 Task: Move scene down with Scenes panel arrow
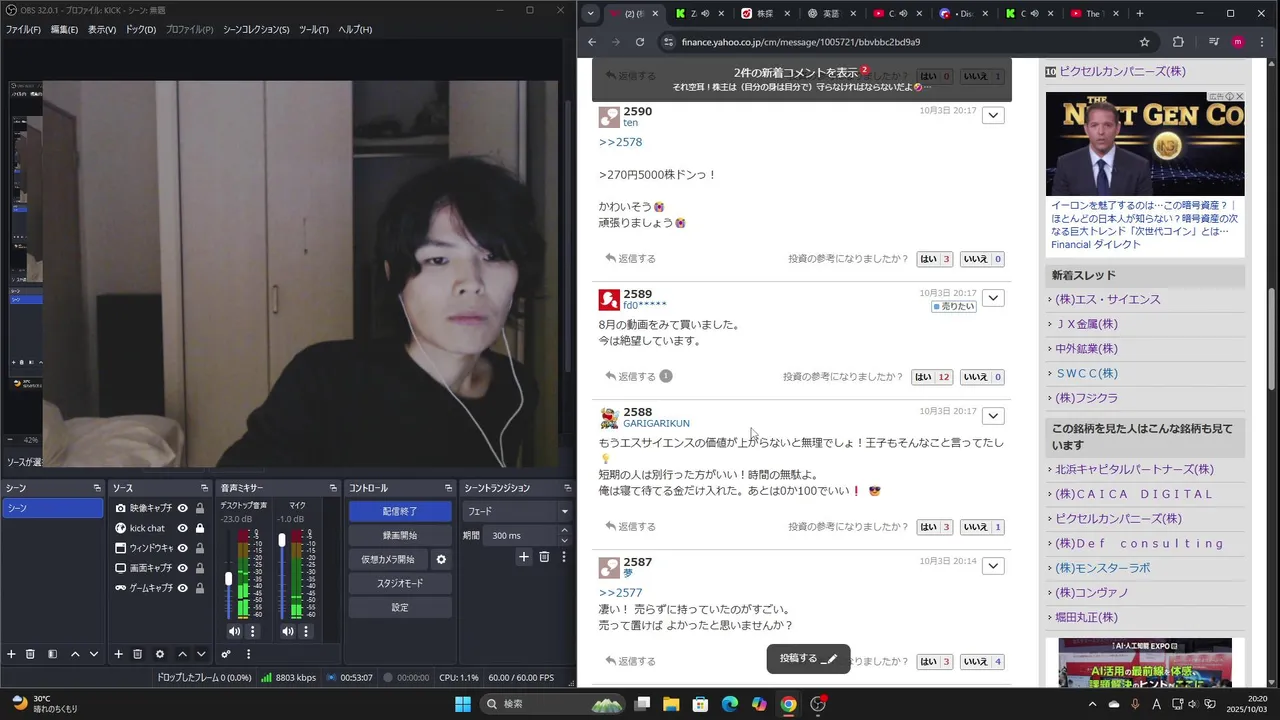[x=94, y=654]
